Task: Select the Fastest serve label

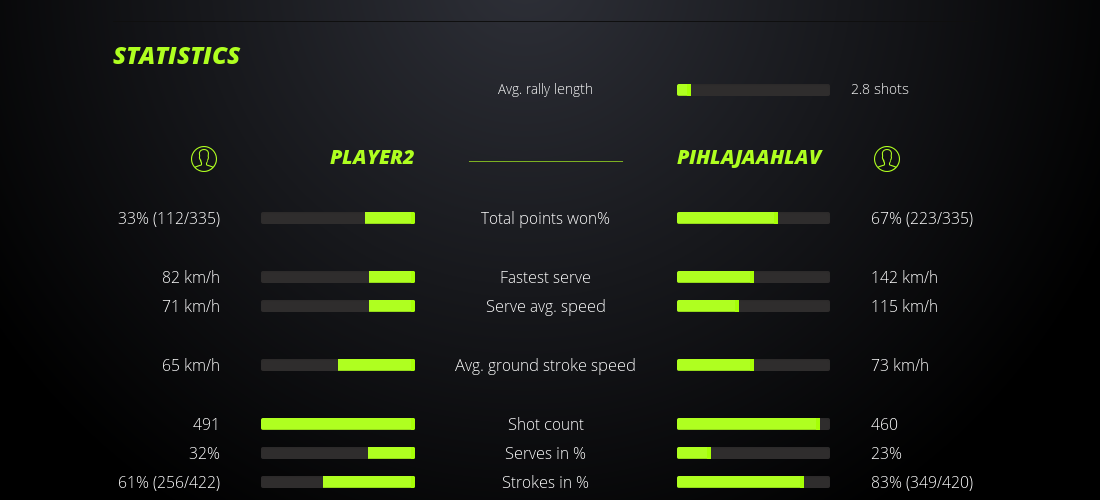Action: coord(545,277)
